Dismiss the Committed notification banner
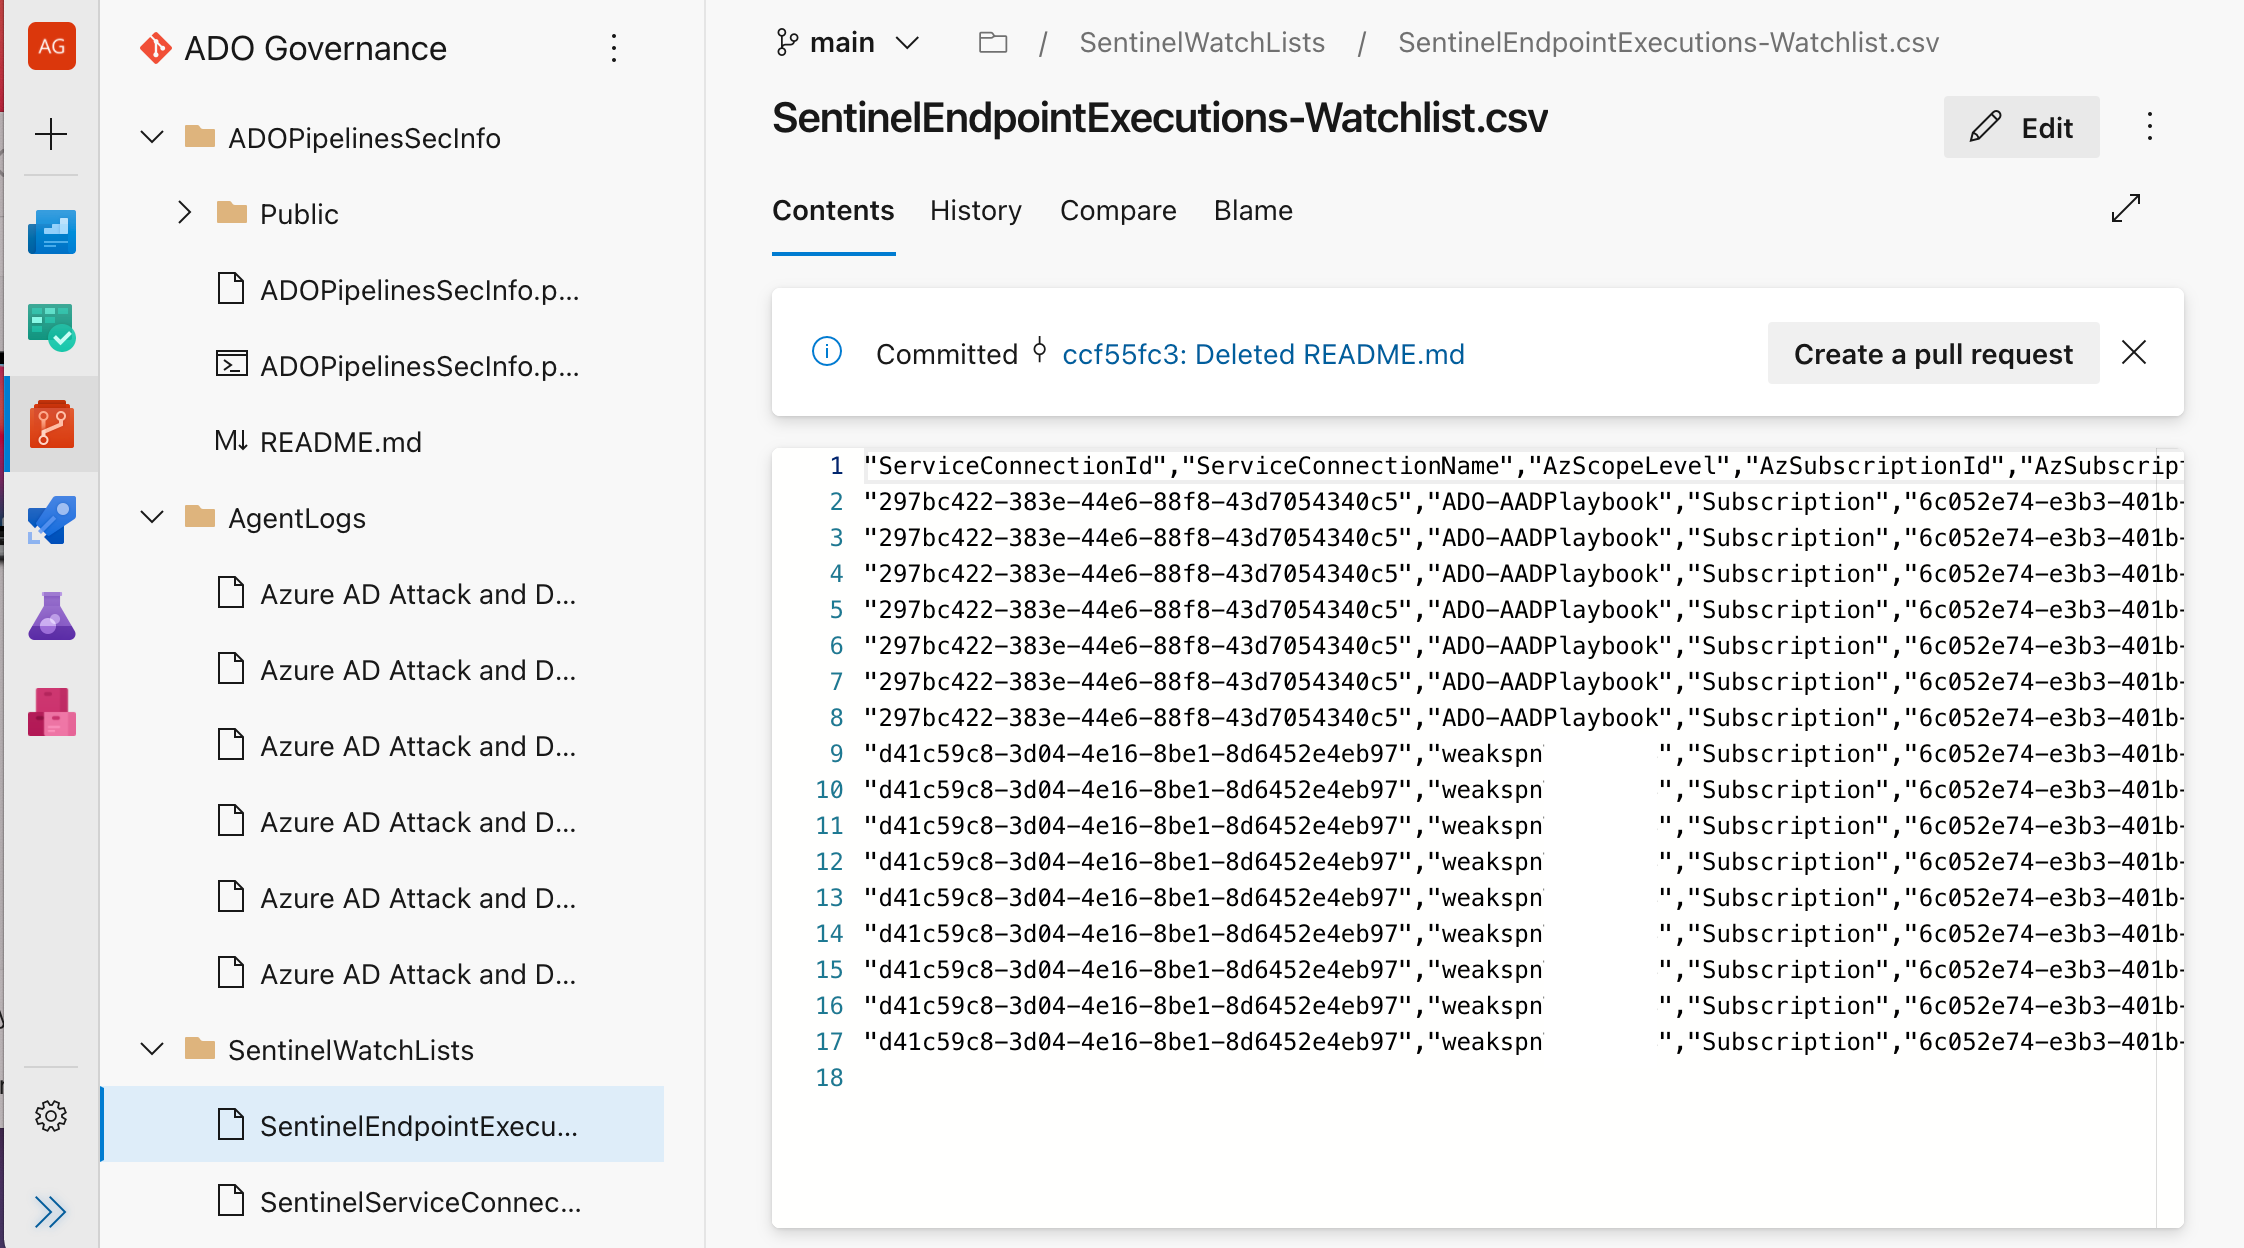 tap(2134, 352)
